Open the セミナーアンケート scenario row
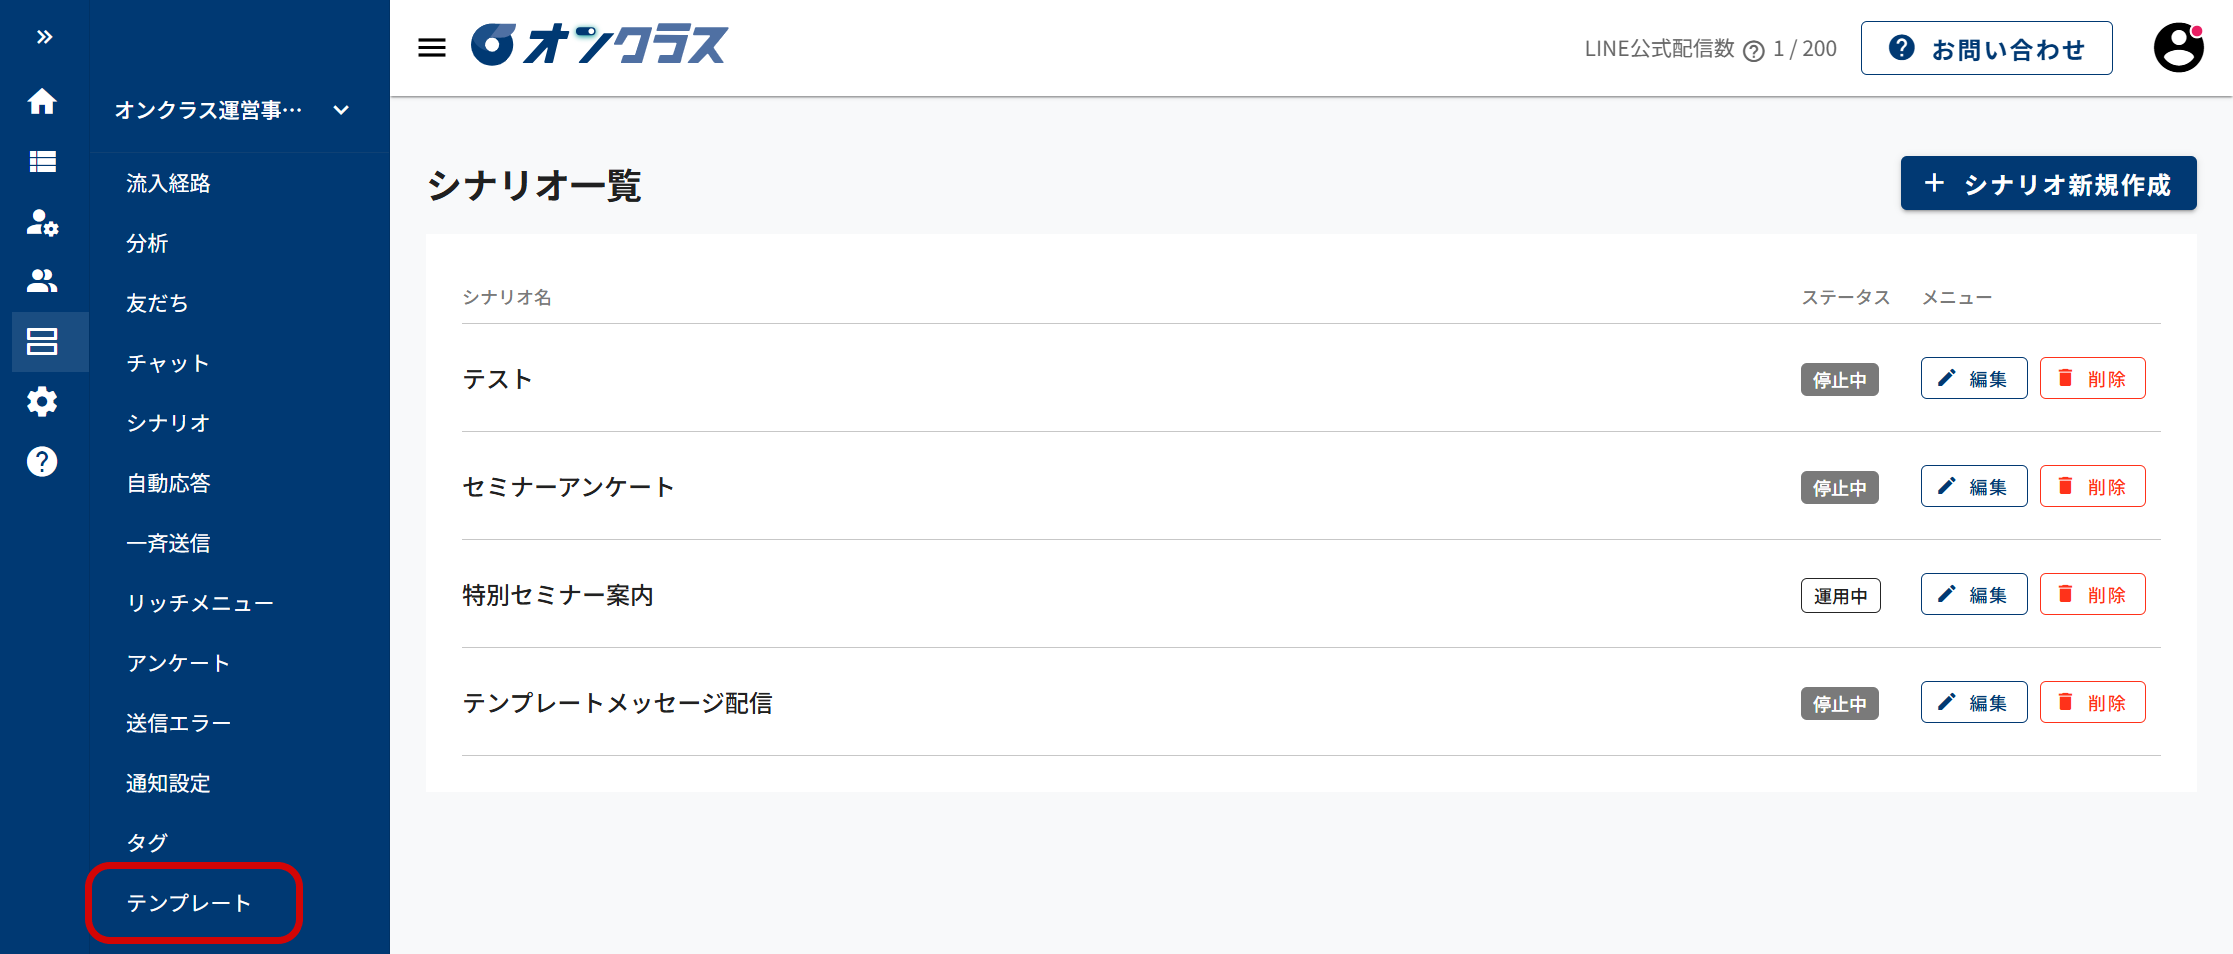The height and width of the screenshot is (954, 2233). [568, 487]
